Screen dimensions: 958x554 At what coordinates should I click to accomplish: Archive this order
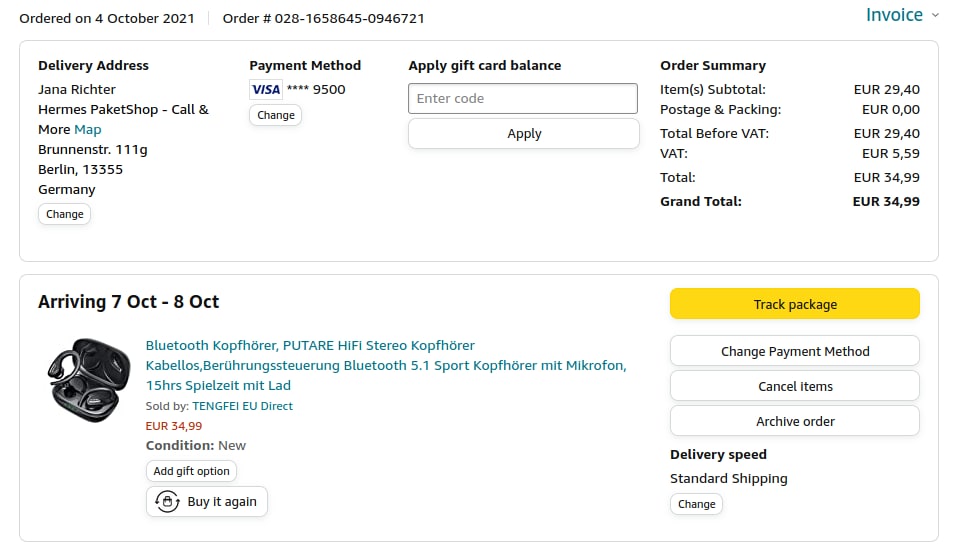pyautogui.click(x=795, y=421)
